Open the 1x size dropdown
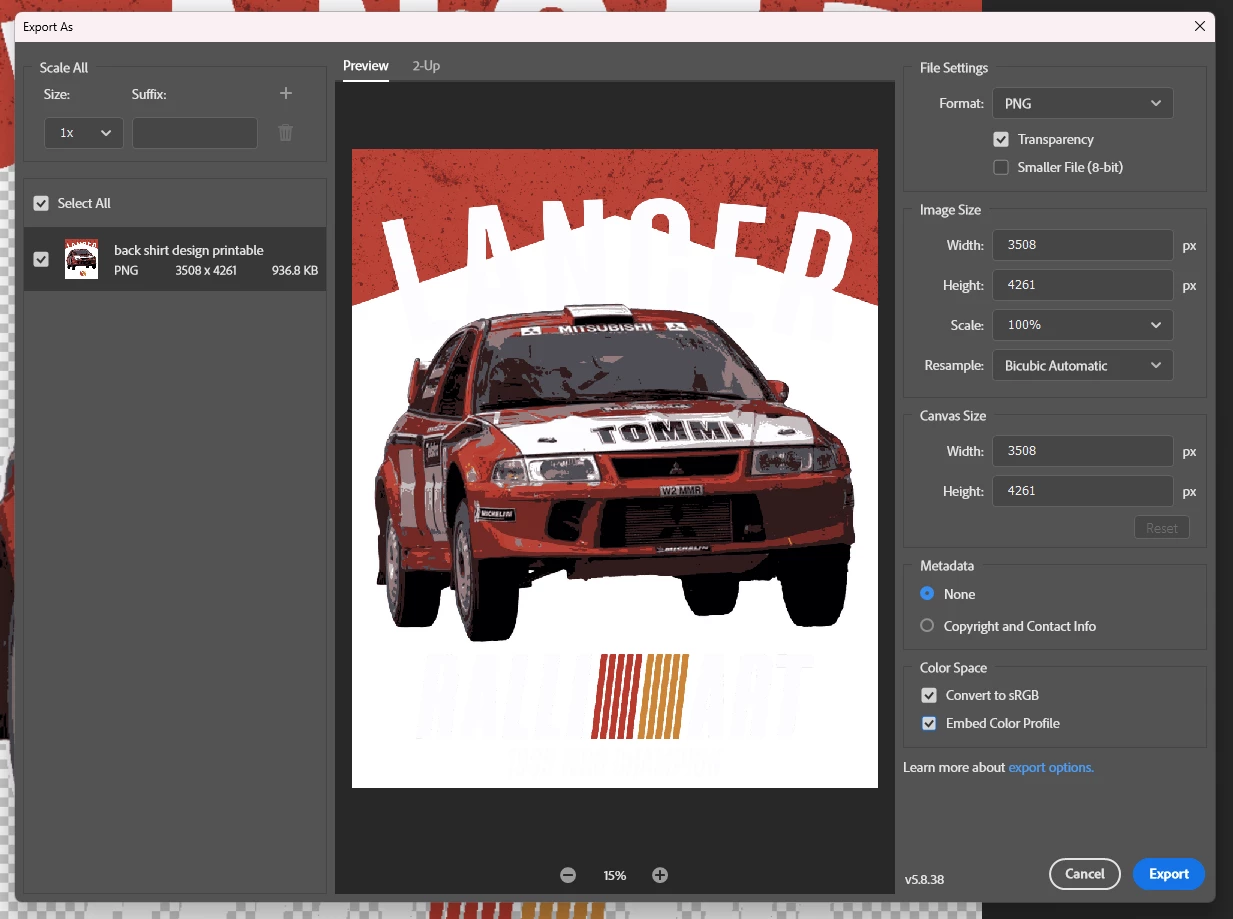Screen dimensions: 1233x919 (x=84, y=133)
